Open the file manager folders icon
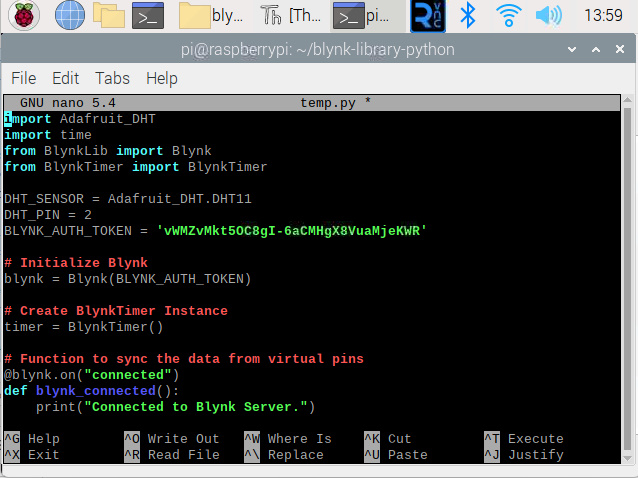 (109, 15)
